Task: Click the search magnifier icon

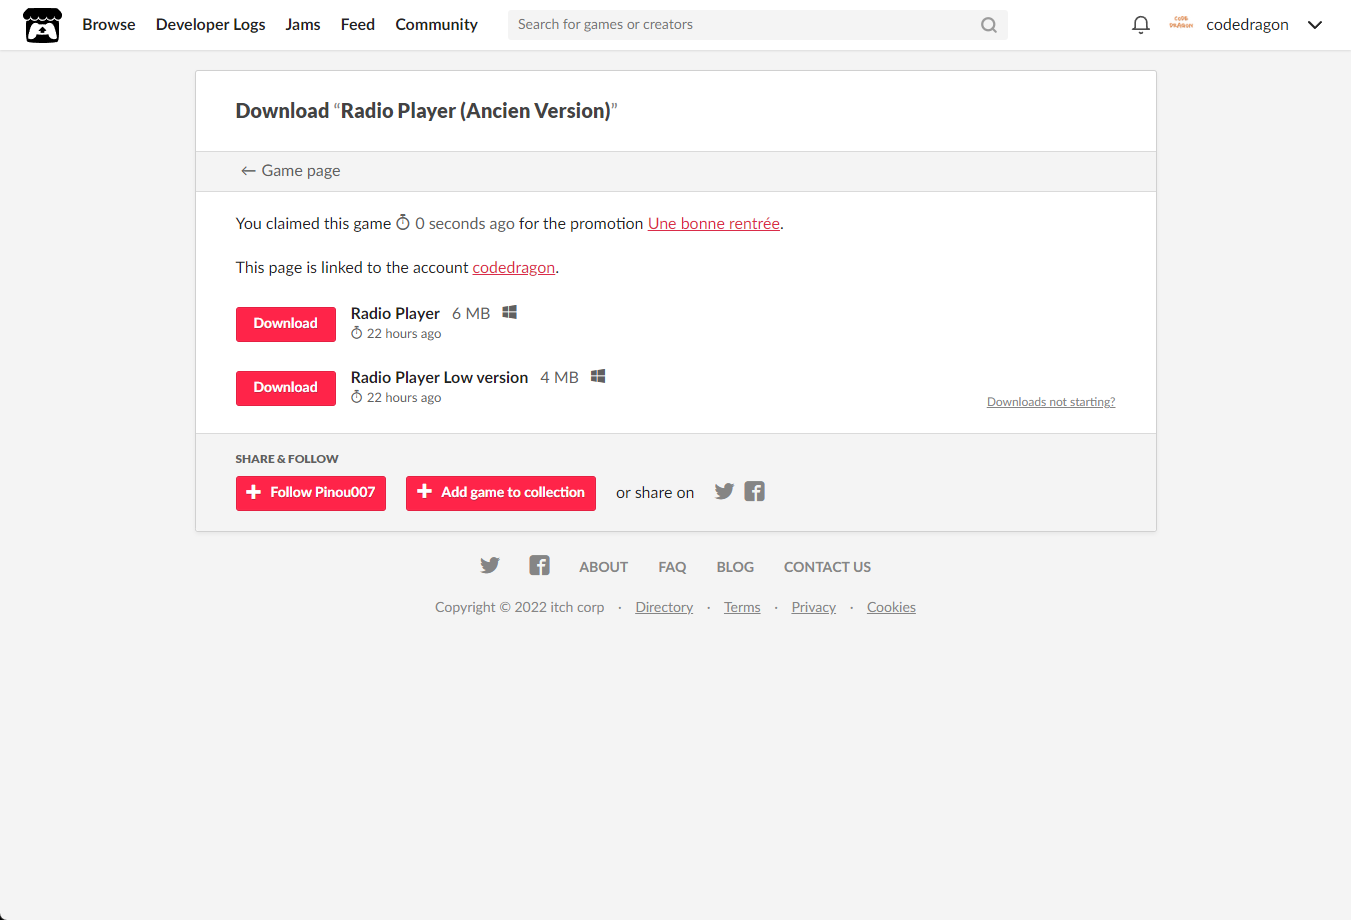Action: tap(989, 25)
